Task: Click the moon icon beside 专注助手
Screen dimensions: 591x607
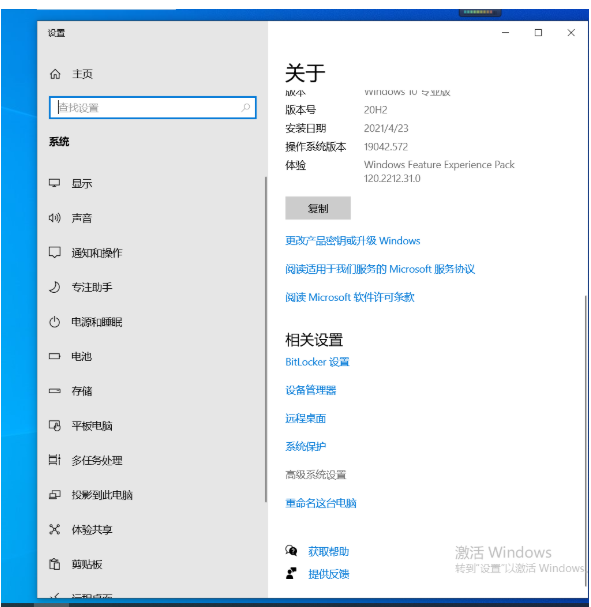Action: coord(55,287)
